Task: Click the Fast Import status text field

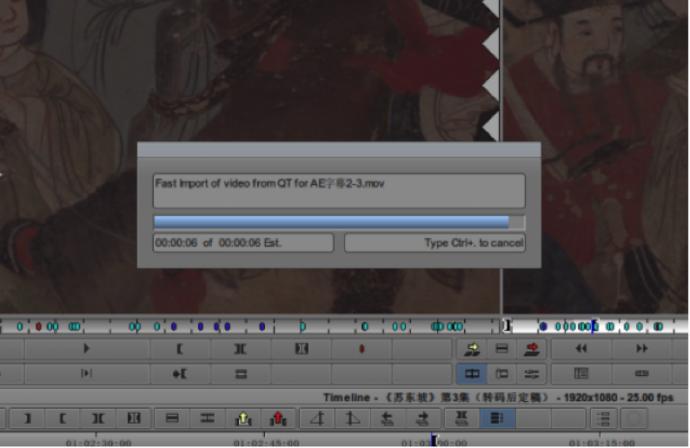Action: pos(339,191)
